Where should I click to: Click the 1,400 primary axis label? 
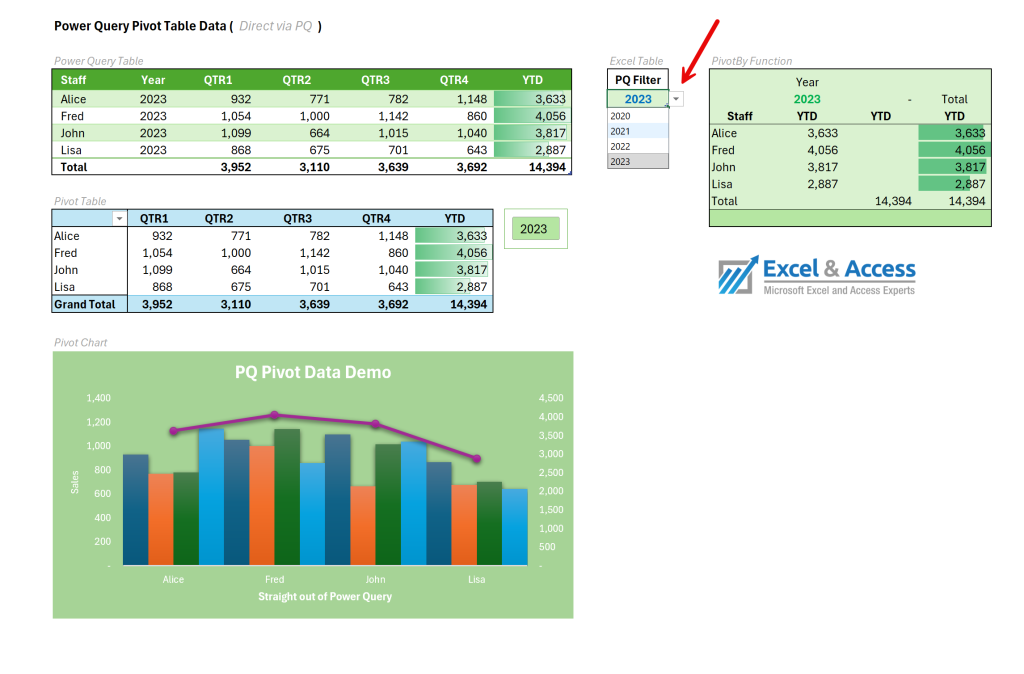pyautogui.click(x=99, y=398)
